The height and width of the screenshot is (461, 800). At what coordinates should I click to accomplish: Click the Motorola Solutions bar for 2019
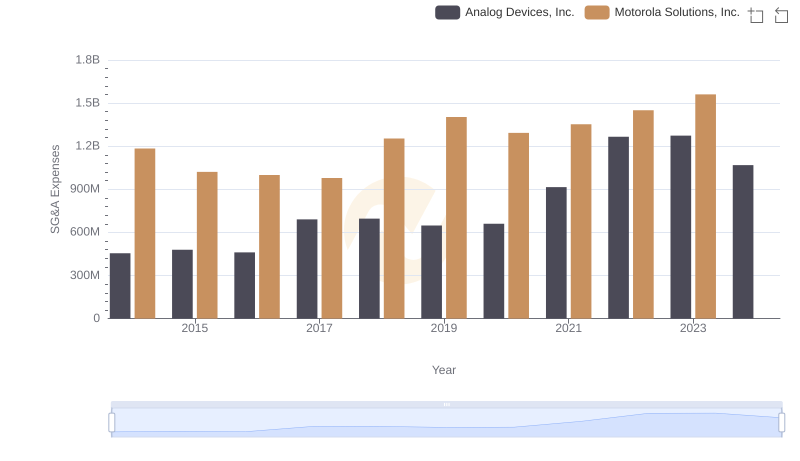(456, 218)
